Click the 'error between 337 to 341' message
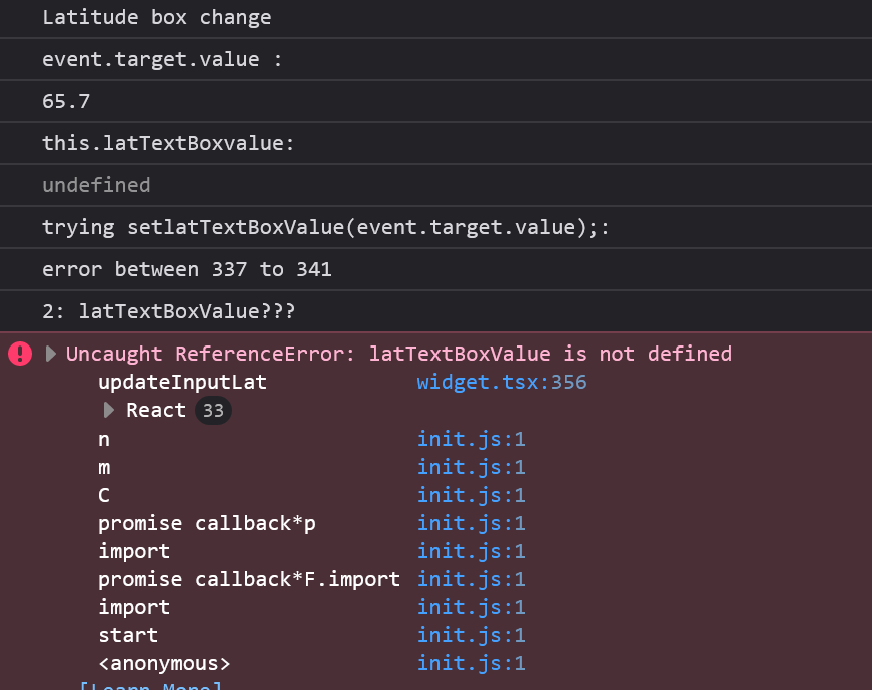872x690 pixels. click(x=187, y=269)
